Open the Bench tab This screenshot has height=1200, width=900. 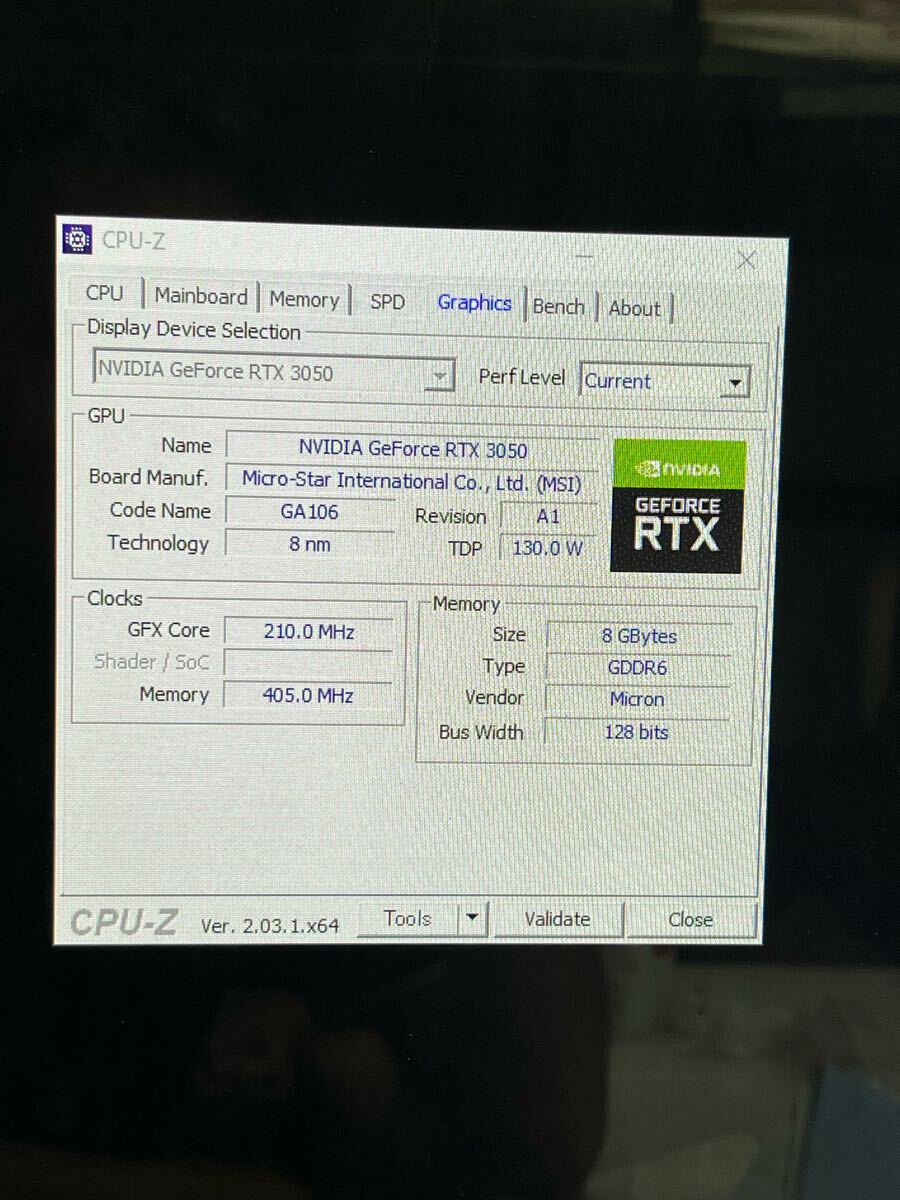[558, 306]
